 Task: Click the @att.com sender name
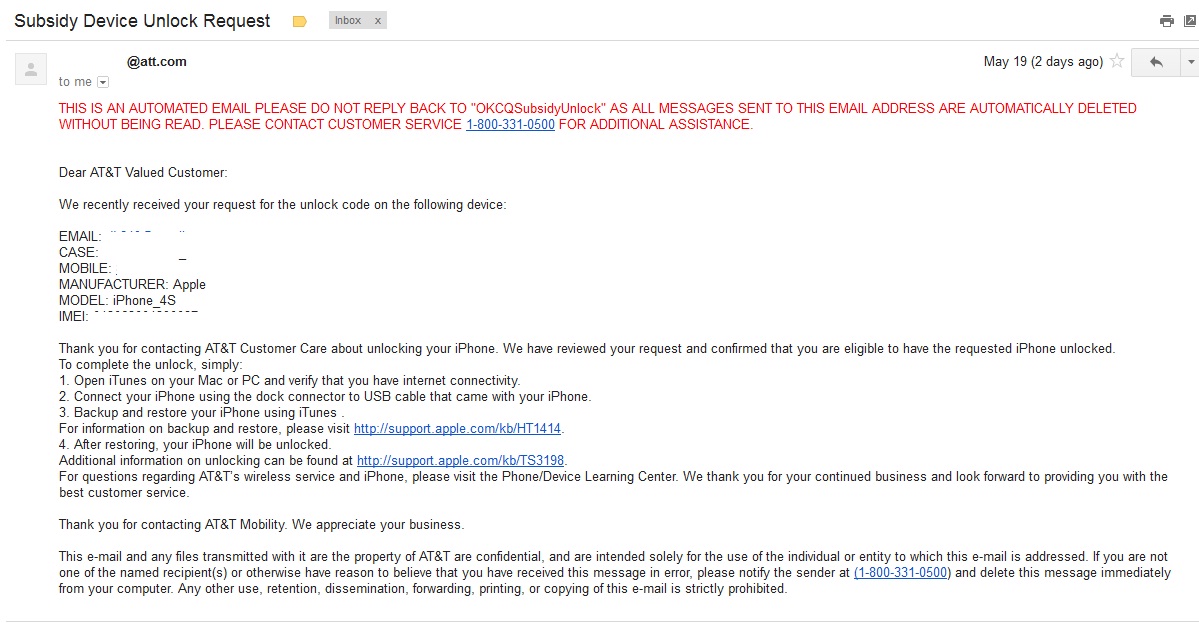click(157, 62)
